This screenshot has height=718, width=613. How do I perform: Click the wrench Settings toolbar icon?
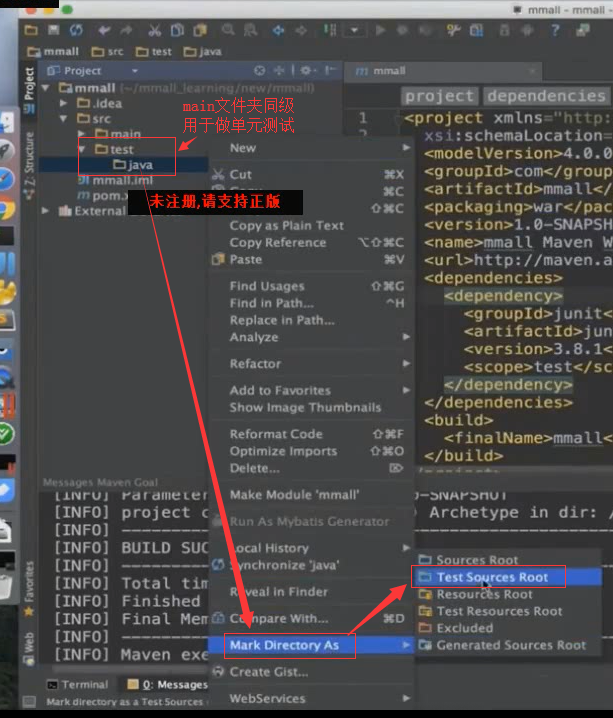point(453,31)
